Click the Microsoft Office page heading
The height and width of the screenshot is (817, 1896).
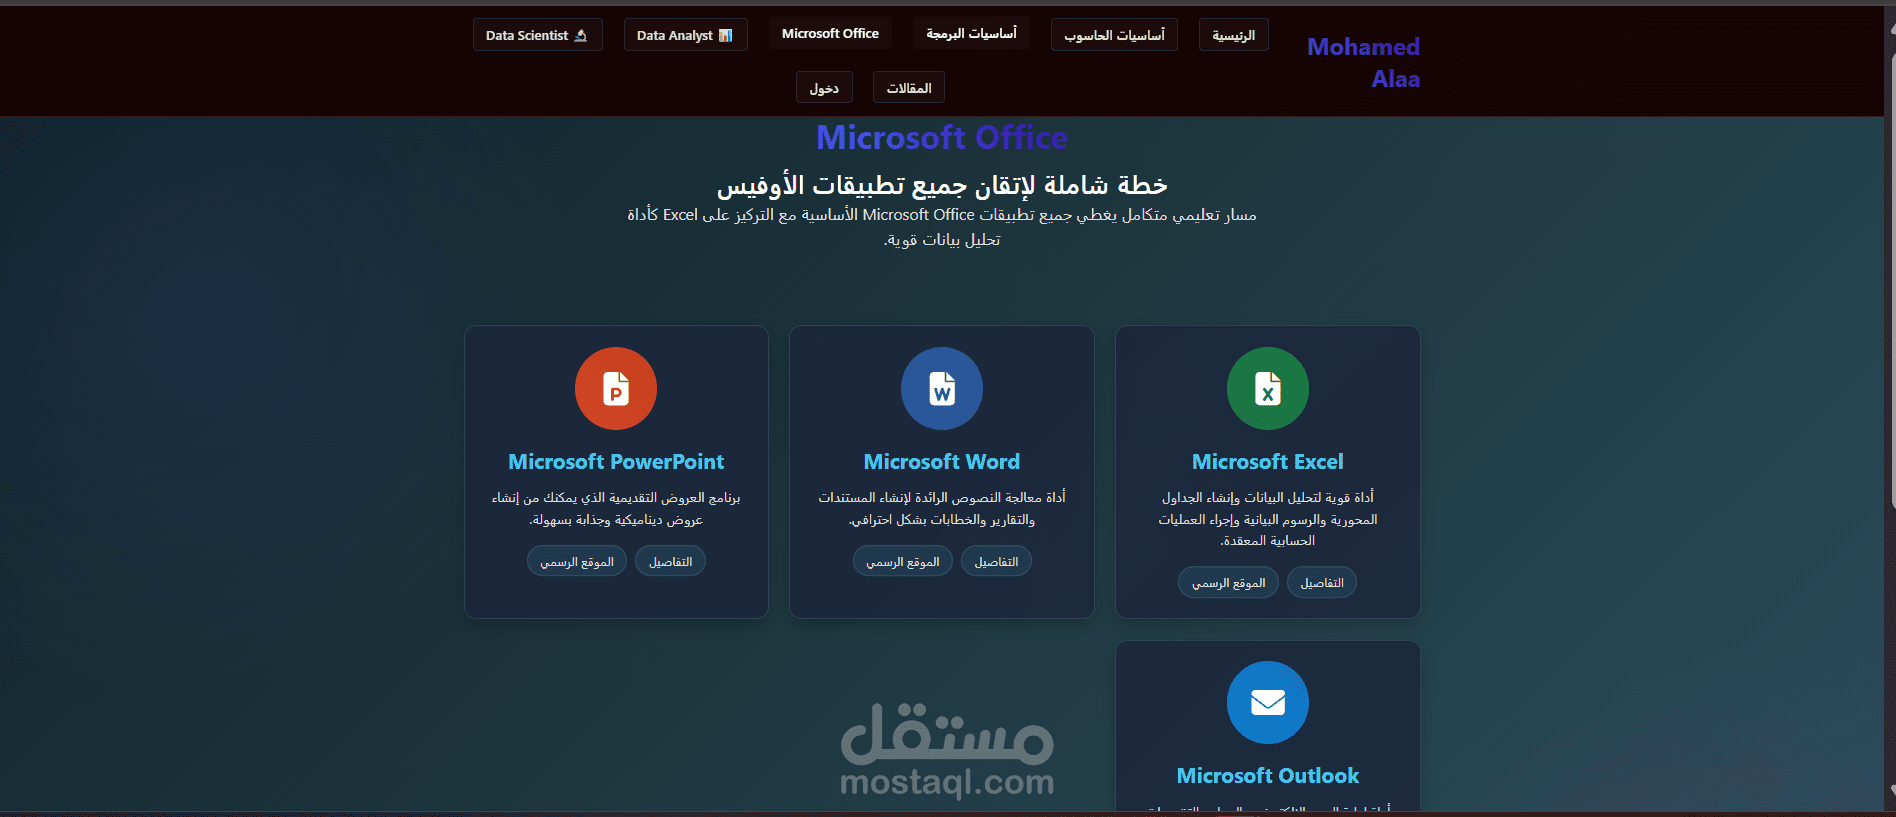[942, 137]
